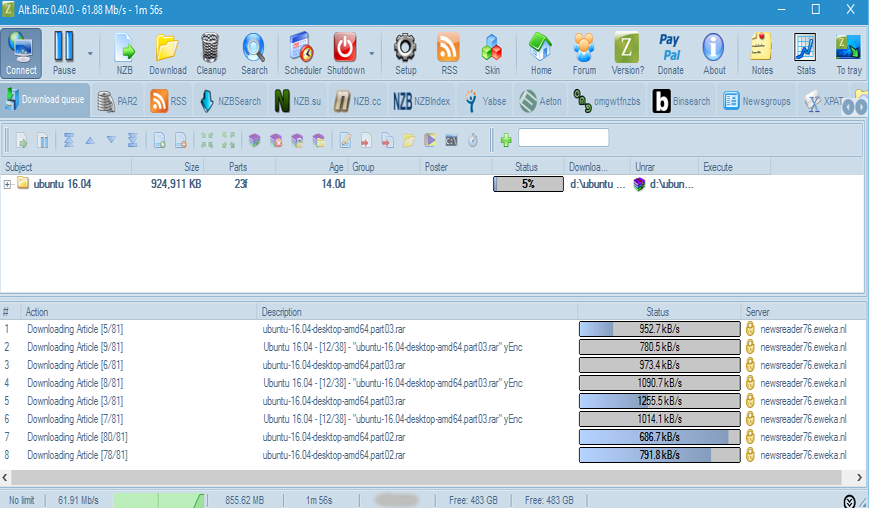Open the Binsearch tab
Viewport: 869px width, 508px height.
tap(681, 101)
